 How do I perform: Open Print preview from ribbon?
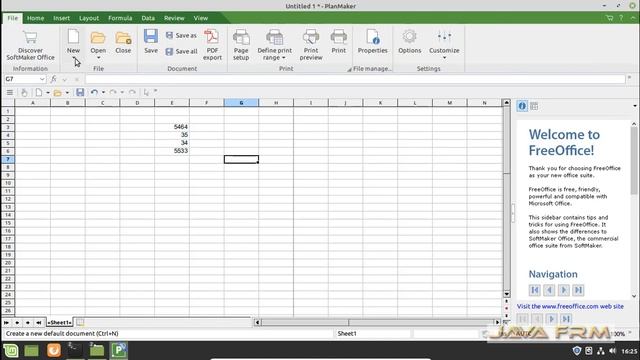[x=311, y=37]
